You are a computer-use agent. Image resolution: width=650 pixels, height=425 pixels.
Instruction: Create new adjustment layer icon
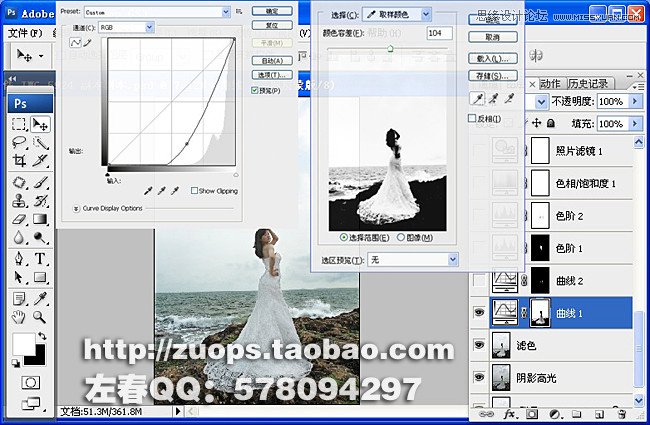click(x=554, y=414)
